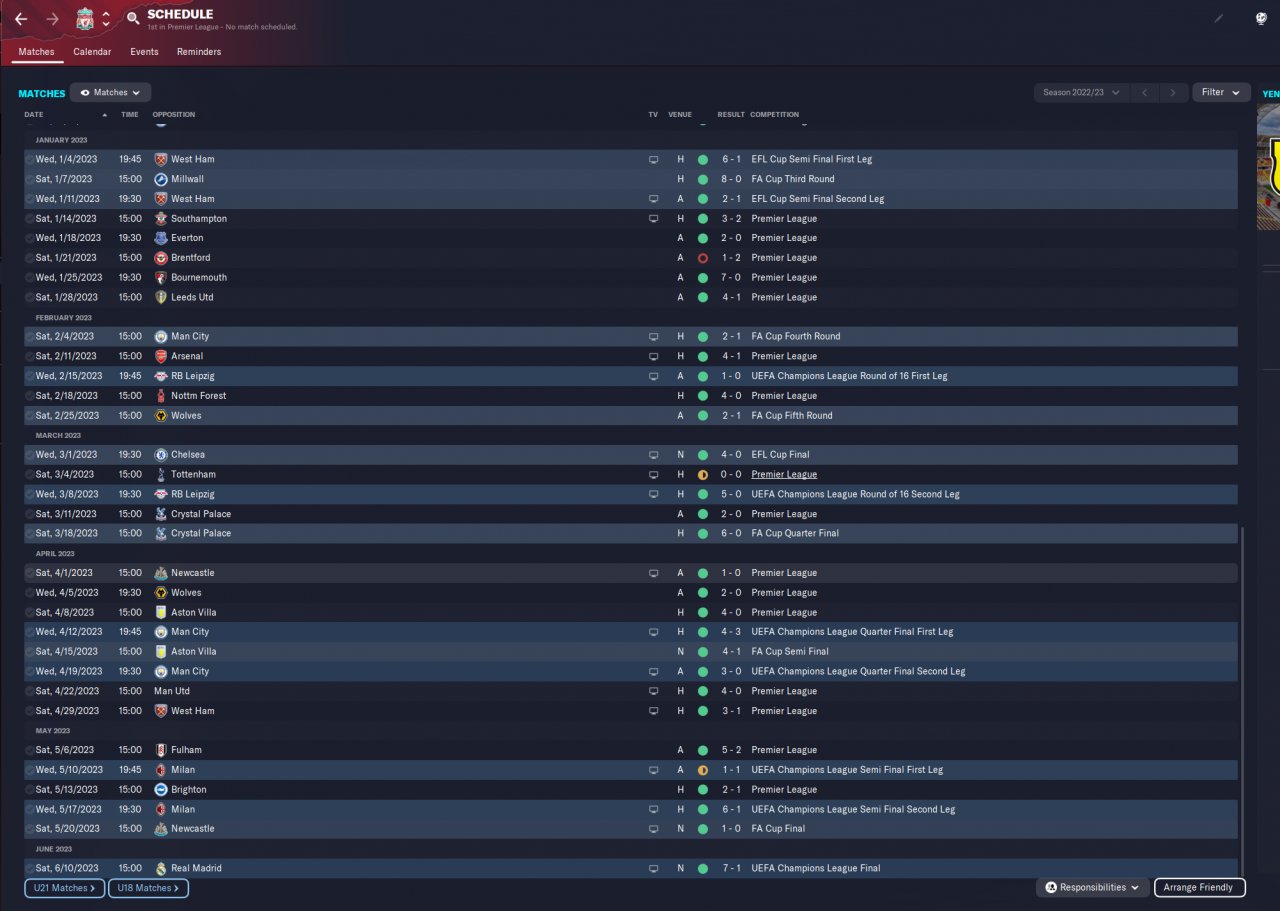
Task: Toggle the check circle for the Leeds Utd match
Action: (x=29, y=297)
